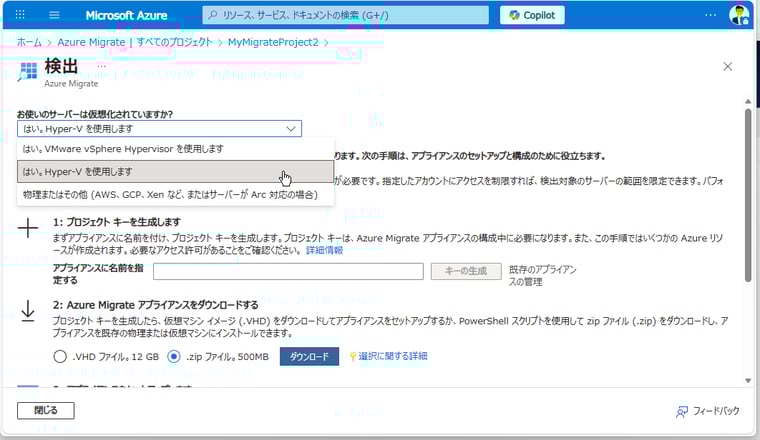This screenshot has height=440, width=760.
Task: Click the お使いのサーバーは仮想化されていますか? label
Action: [x=95, y=114]
